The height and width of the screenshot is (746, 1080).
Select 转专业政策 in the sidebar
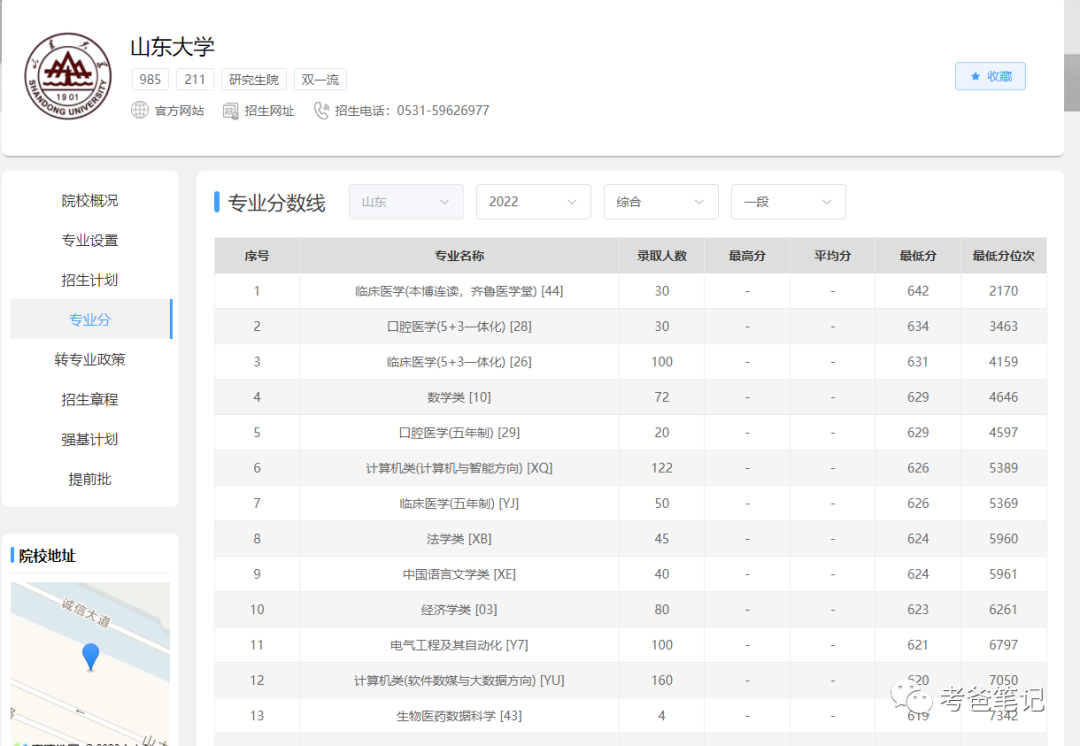90,360
